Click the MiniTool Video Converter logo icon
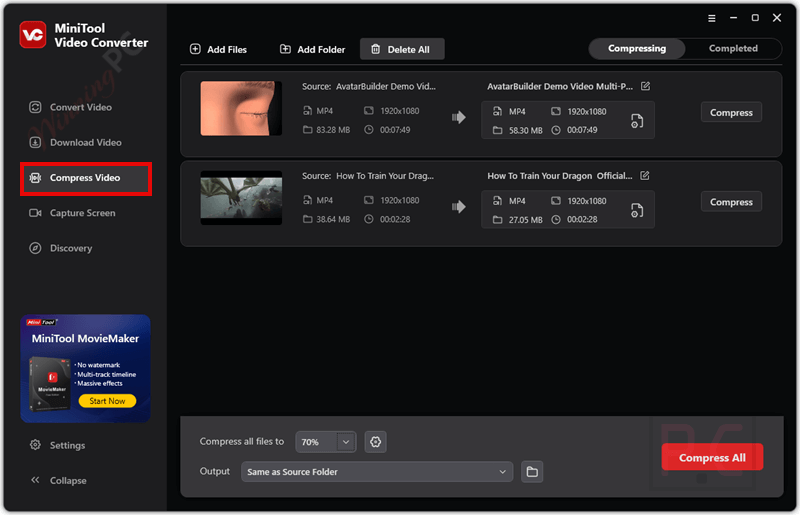This screenshot has width=800, height=515. tap(33, 35)
